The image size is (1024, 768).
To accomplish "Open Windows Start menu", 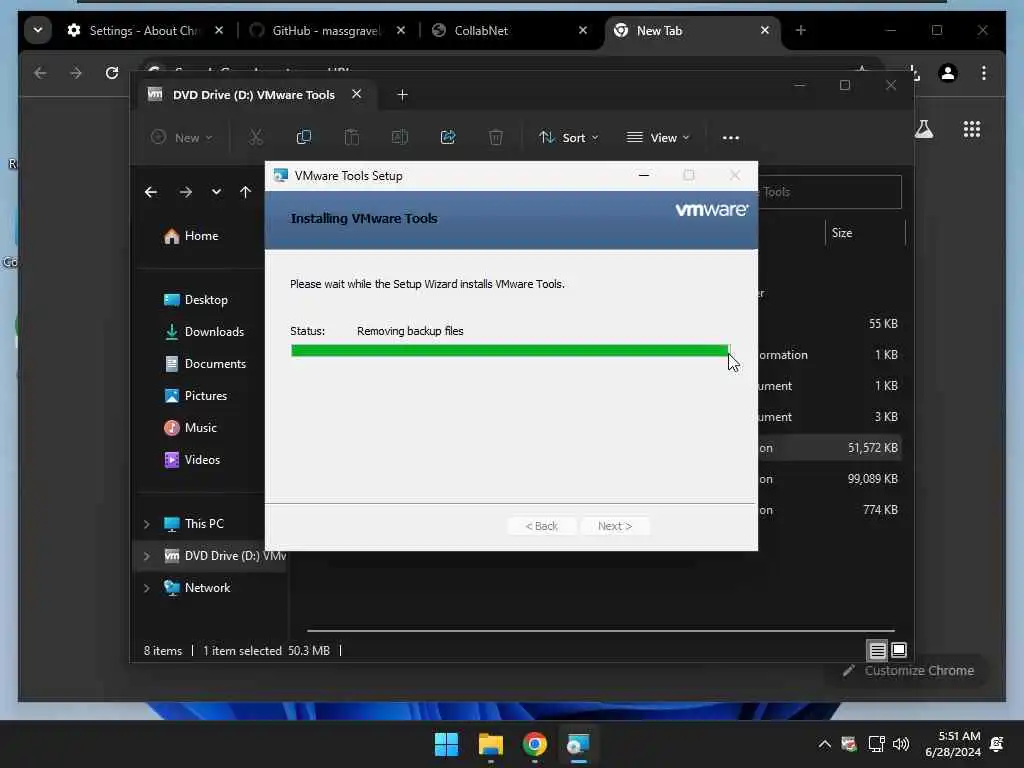I will point(447,744).
